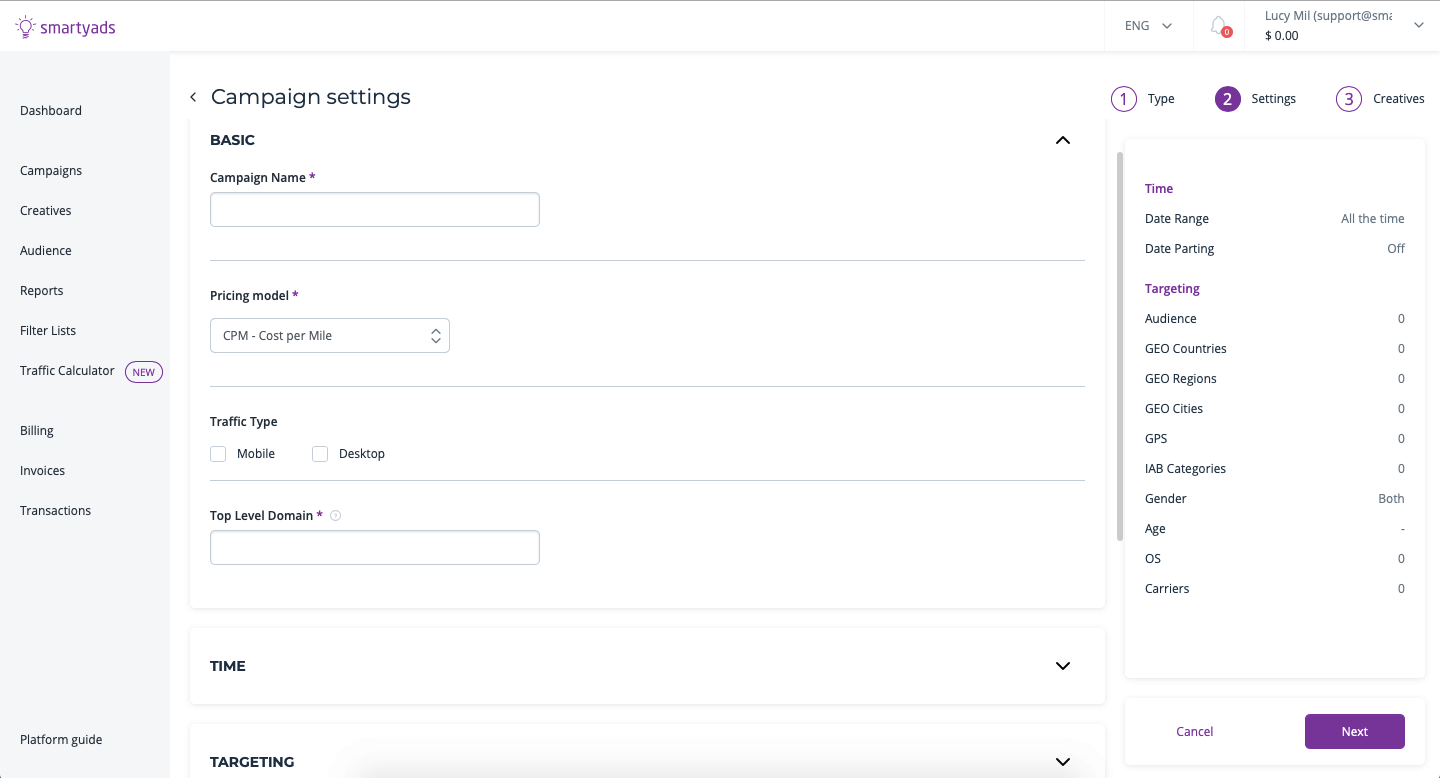Click the smartyads lightbulb logo
Viewport: 1440px width, 778px height.
tap(25, 27)
